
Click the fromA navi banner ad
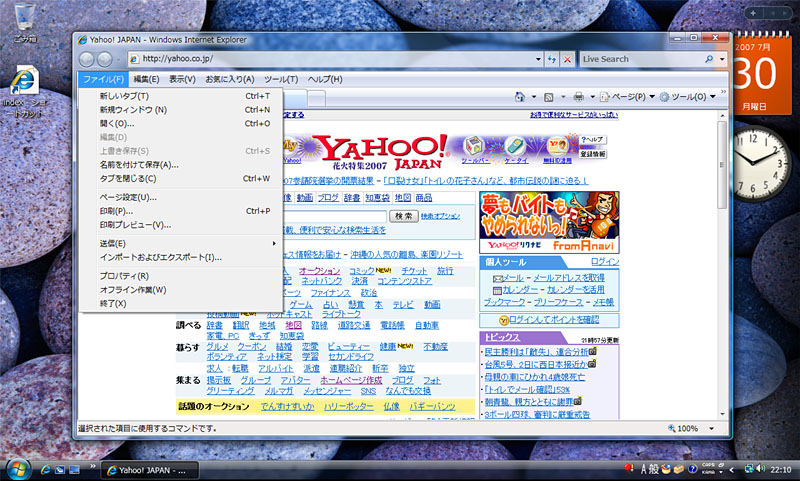549,222
